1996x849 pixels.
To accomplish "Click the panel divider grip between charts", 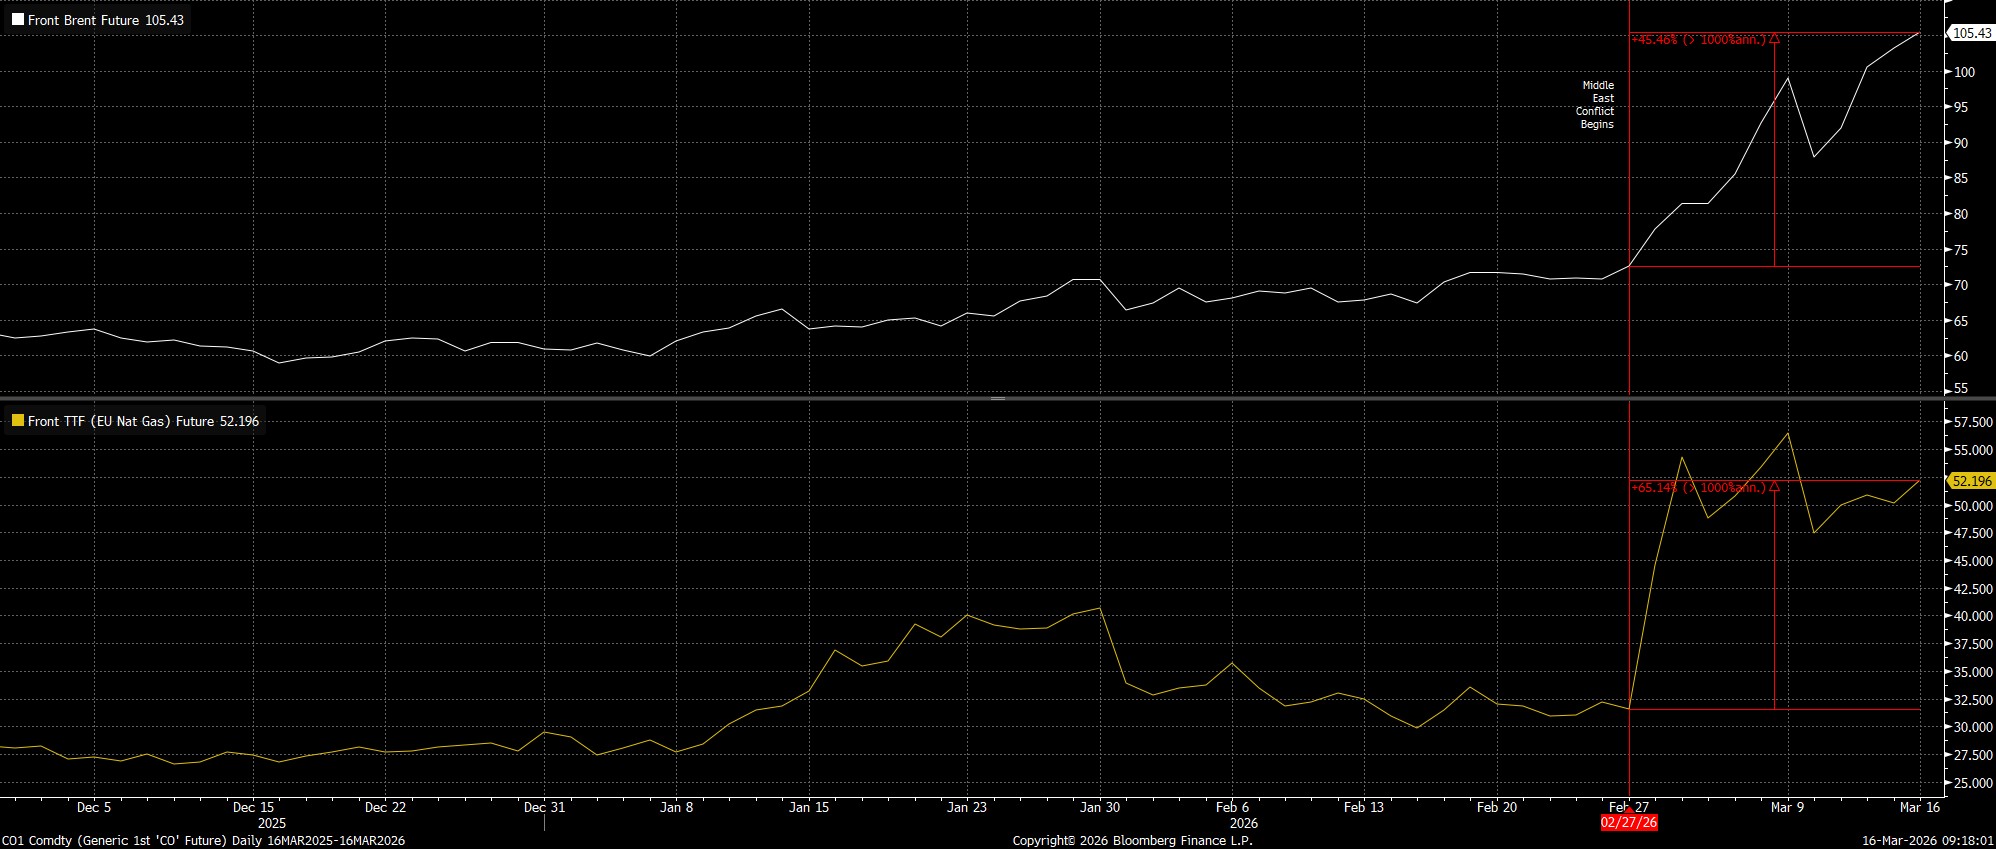I will point(997,399).
